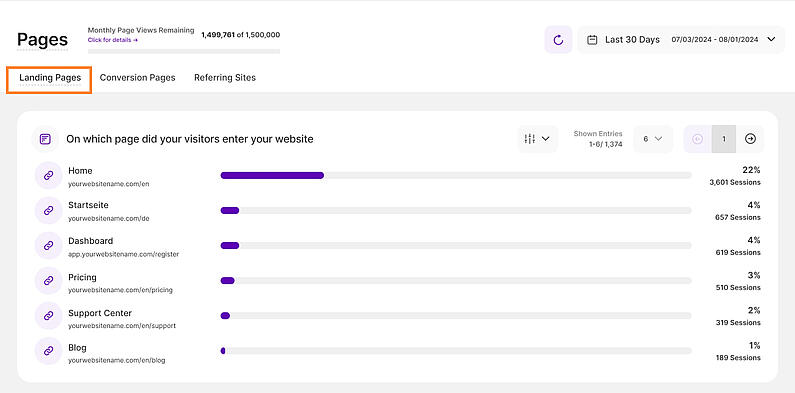Open the filter settings sliders dropdown
This screenshot has height=393, width=795.
click(x=537, y=139)
